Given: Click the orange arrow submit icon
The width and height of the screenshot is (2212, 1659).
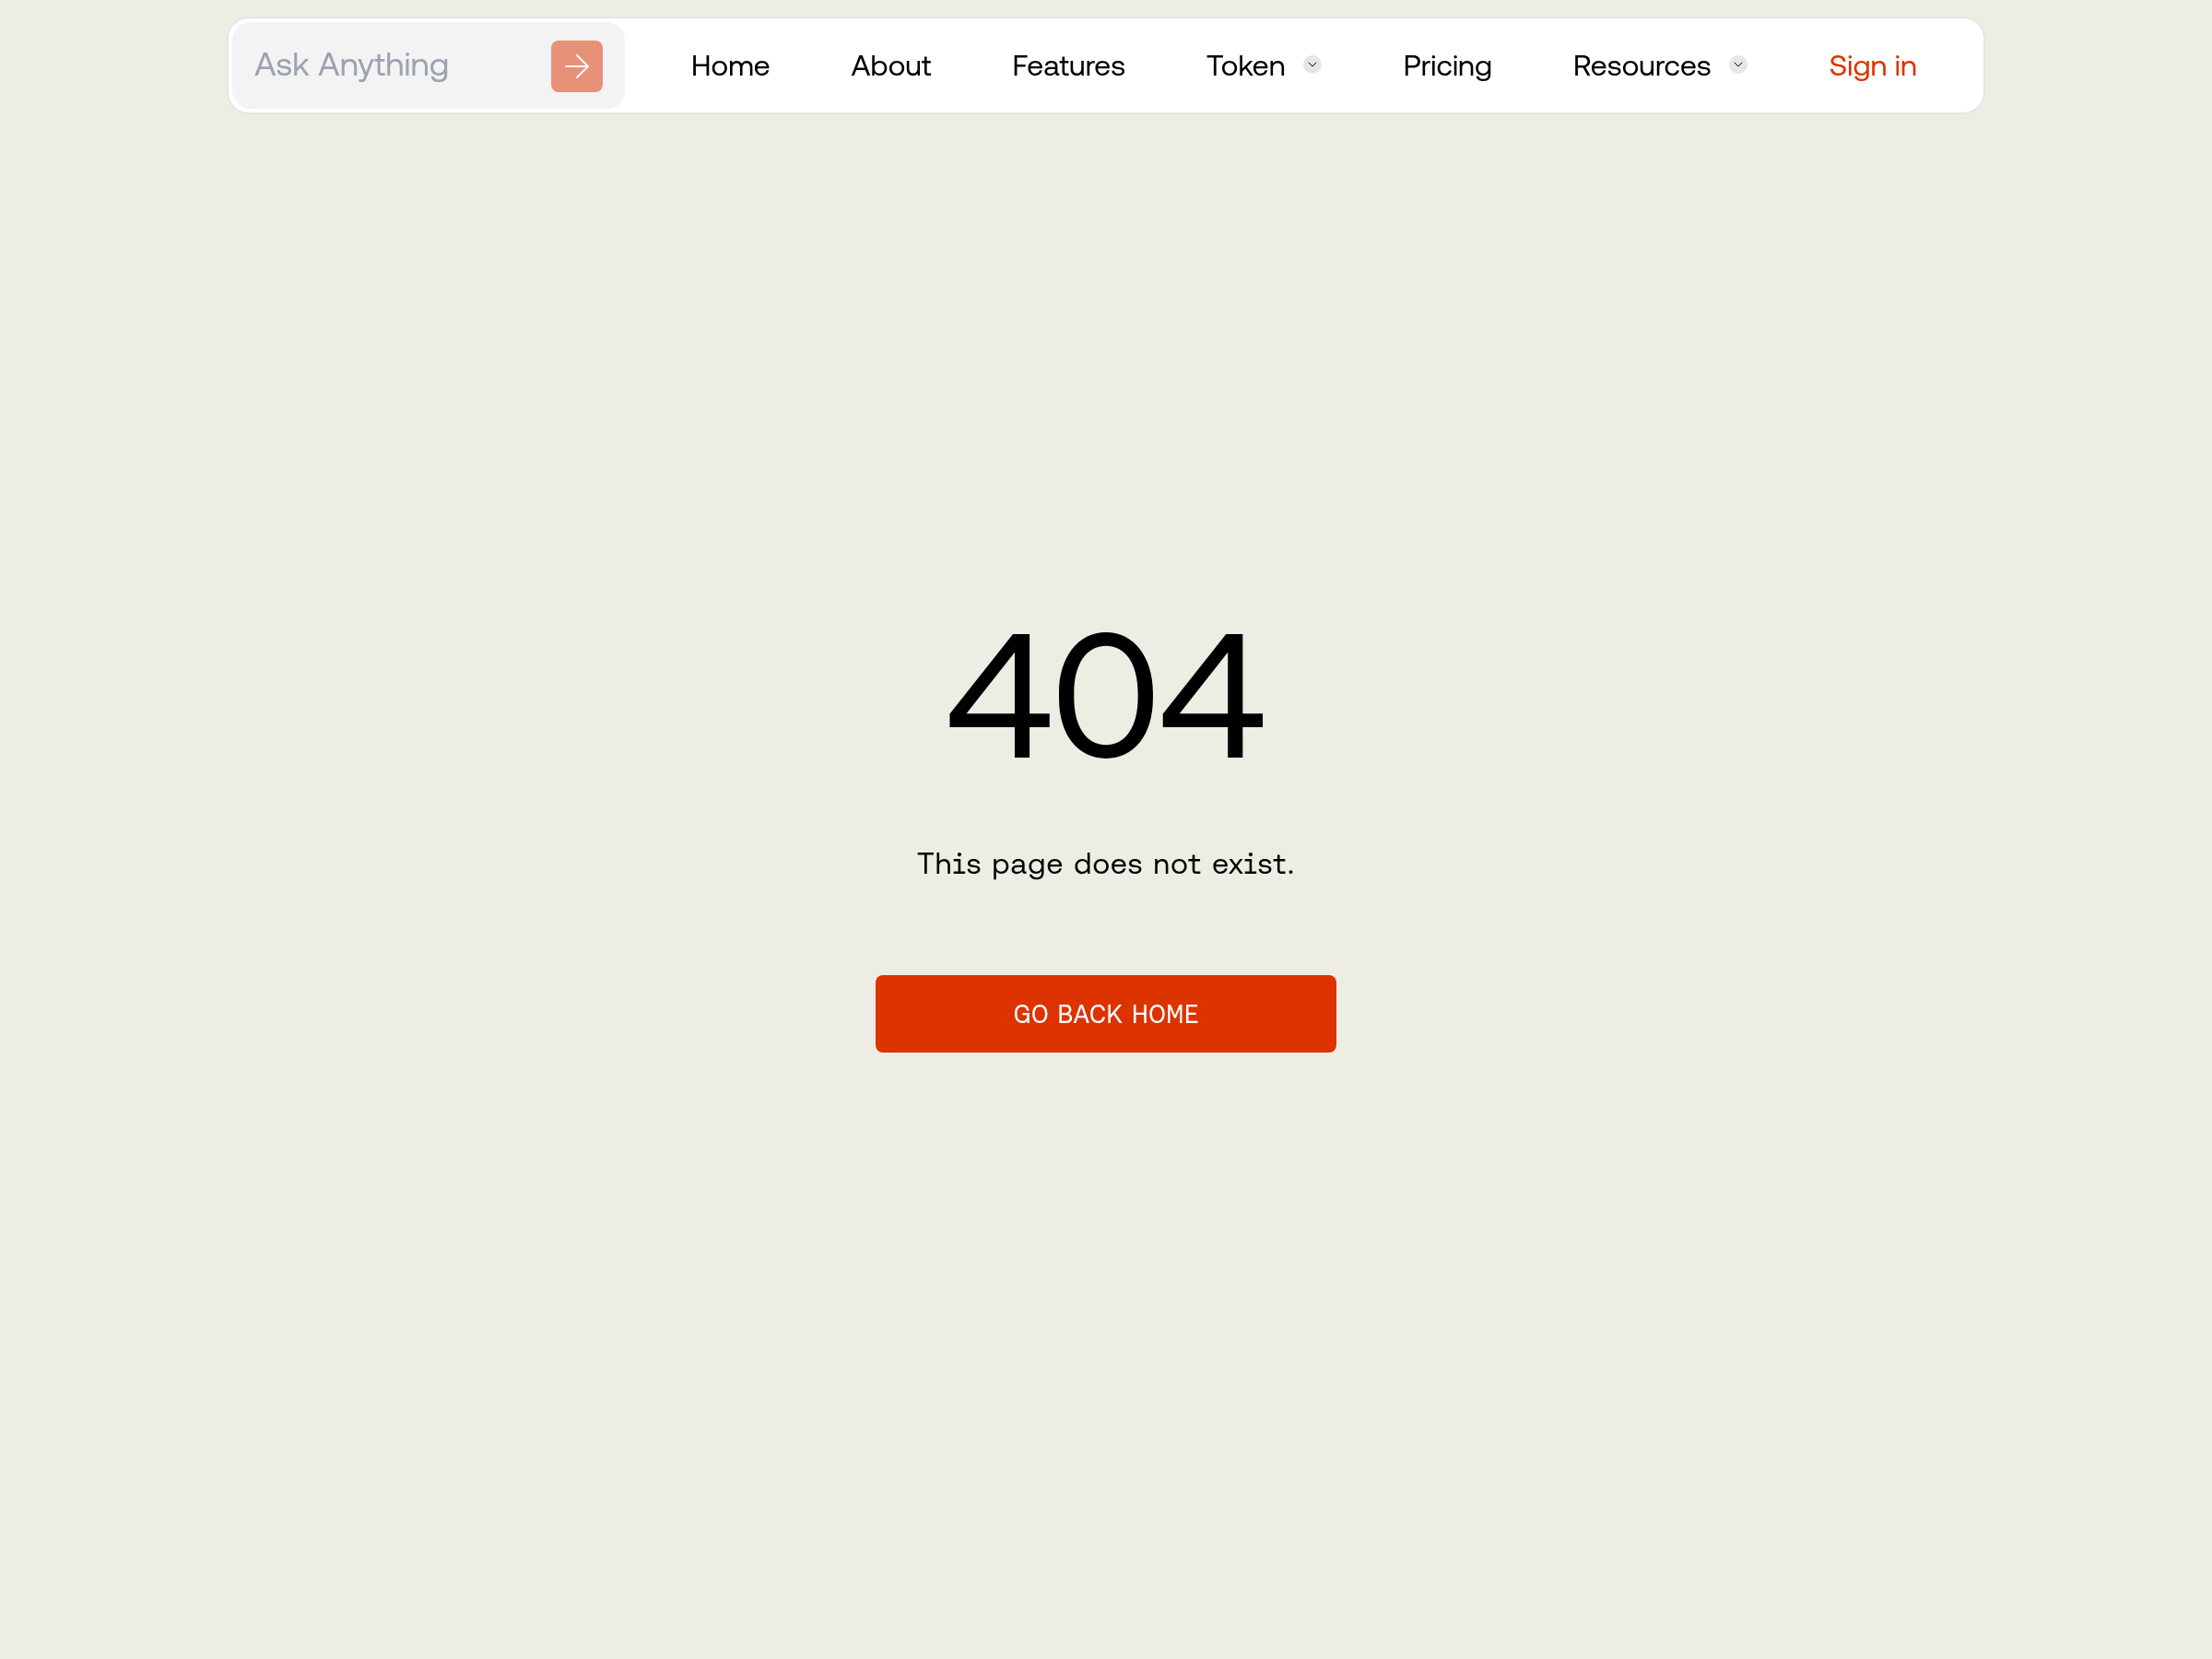Looking at the screenshot, I should click(576, 66).
